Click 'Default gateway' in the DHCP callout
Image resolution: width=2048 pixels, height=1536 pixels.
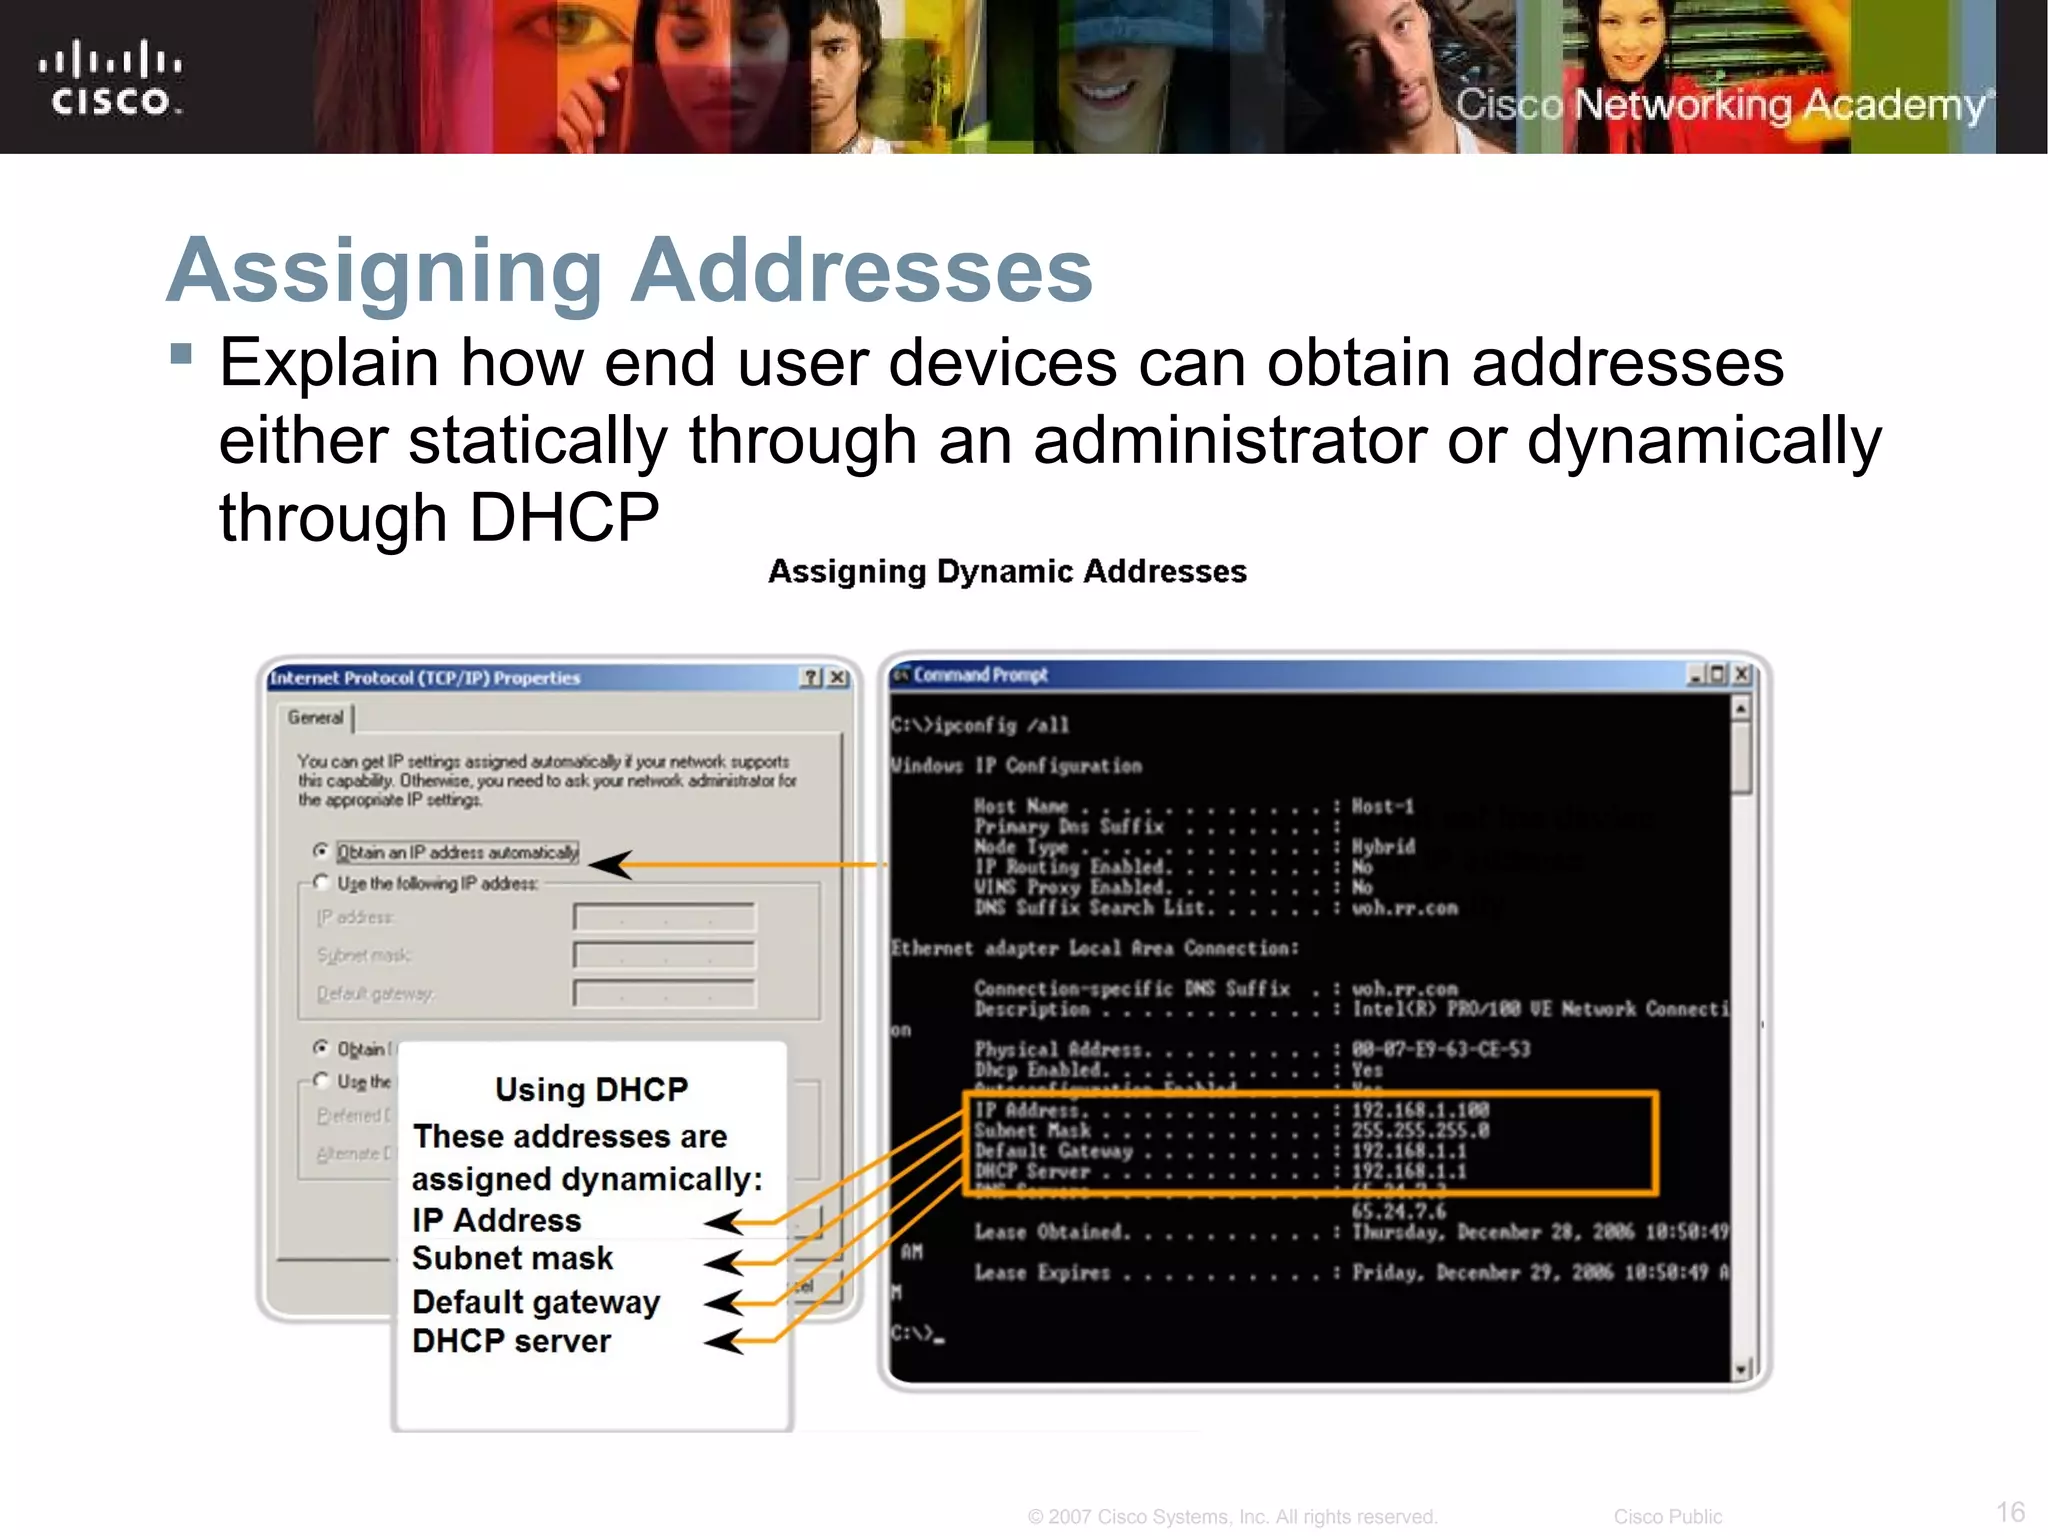tap(536, 1302)
